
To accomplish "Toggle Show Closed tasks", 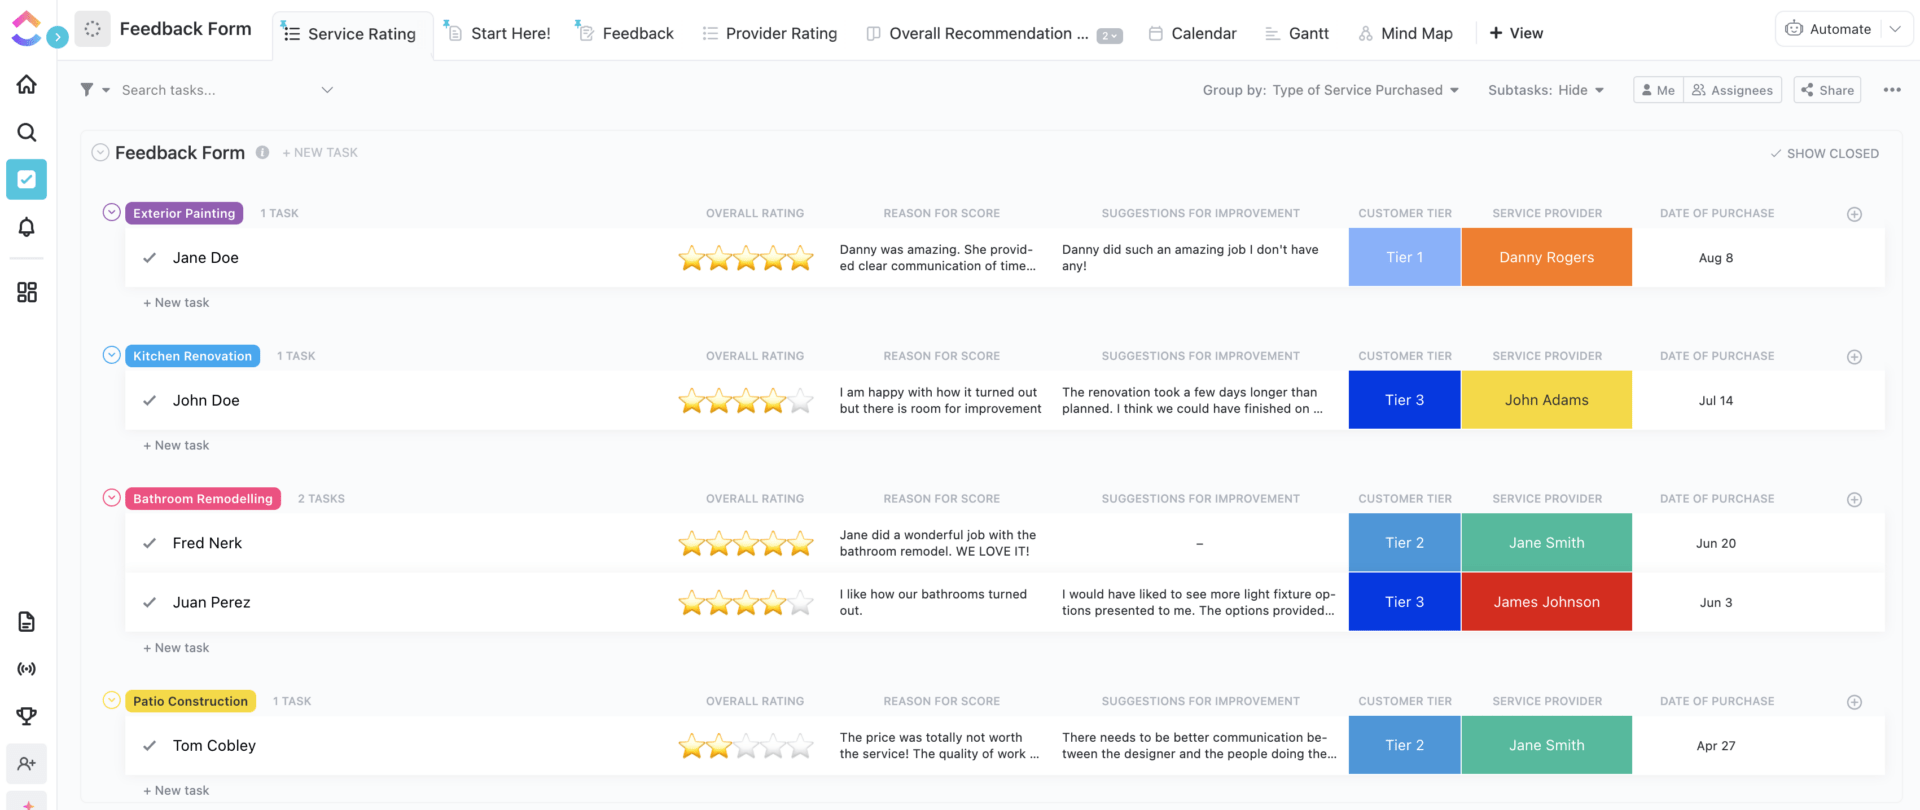I will tap(1824, 154).
